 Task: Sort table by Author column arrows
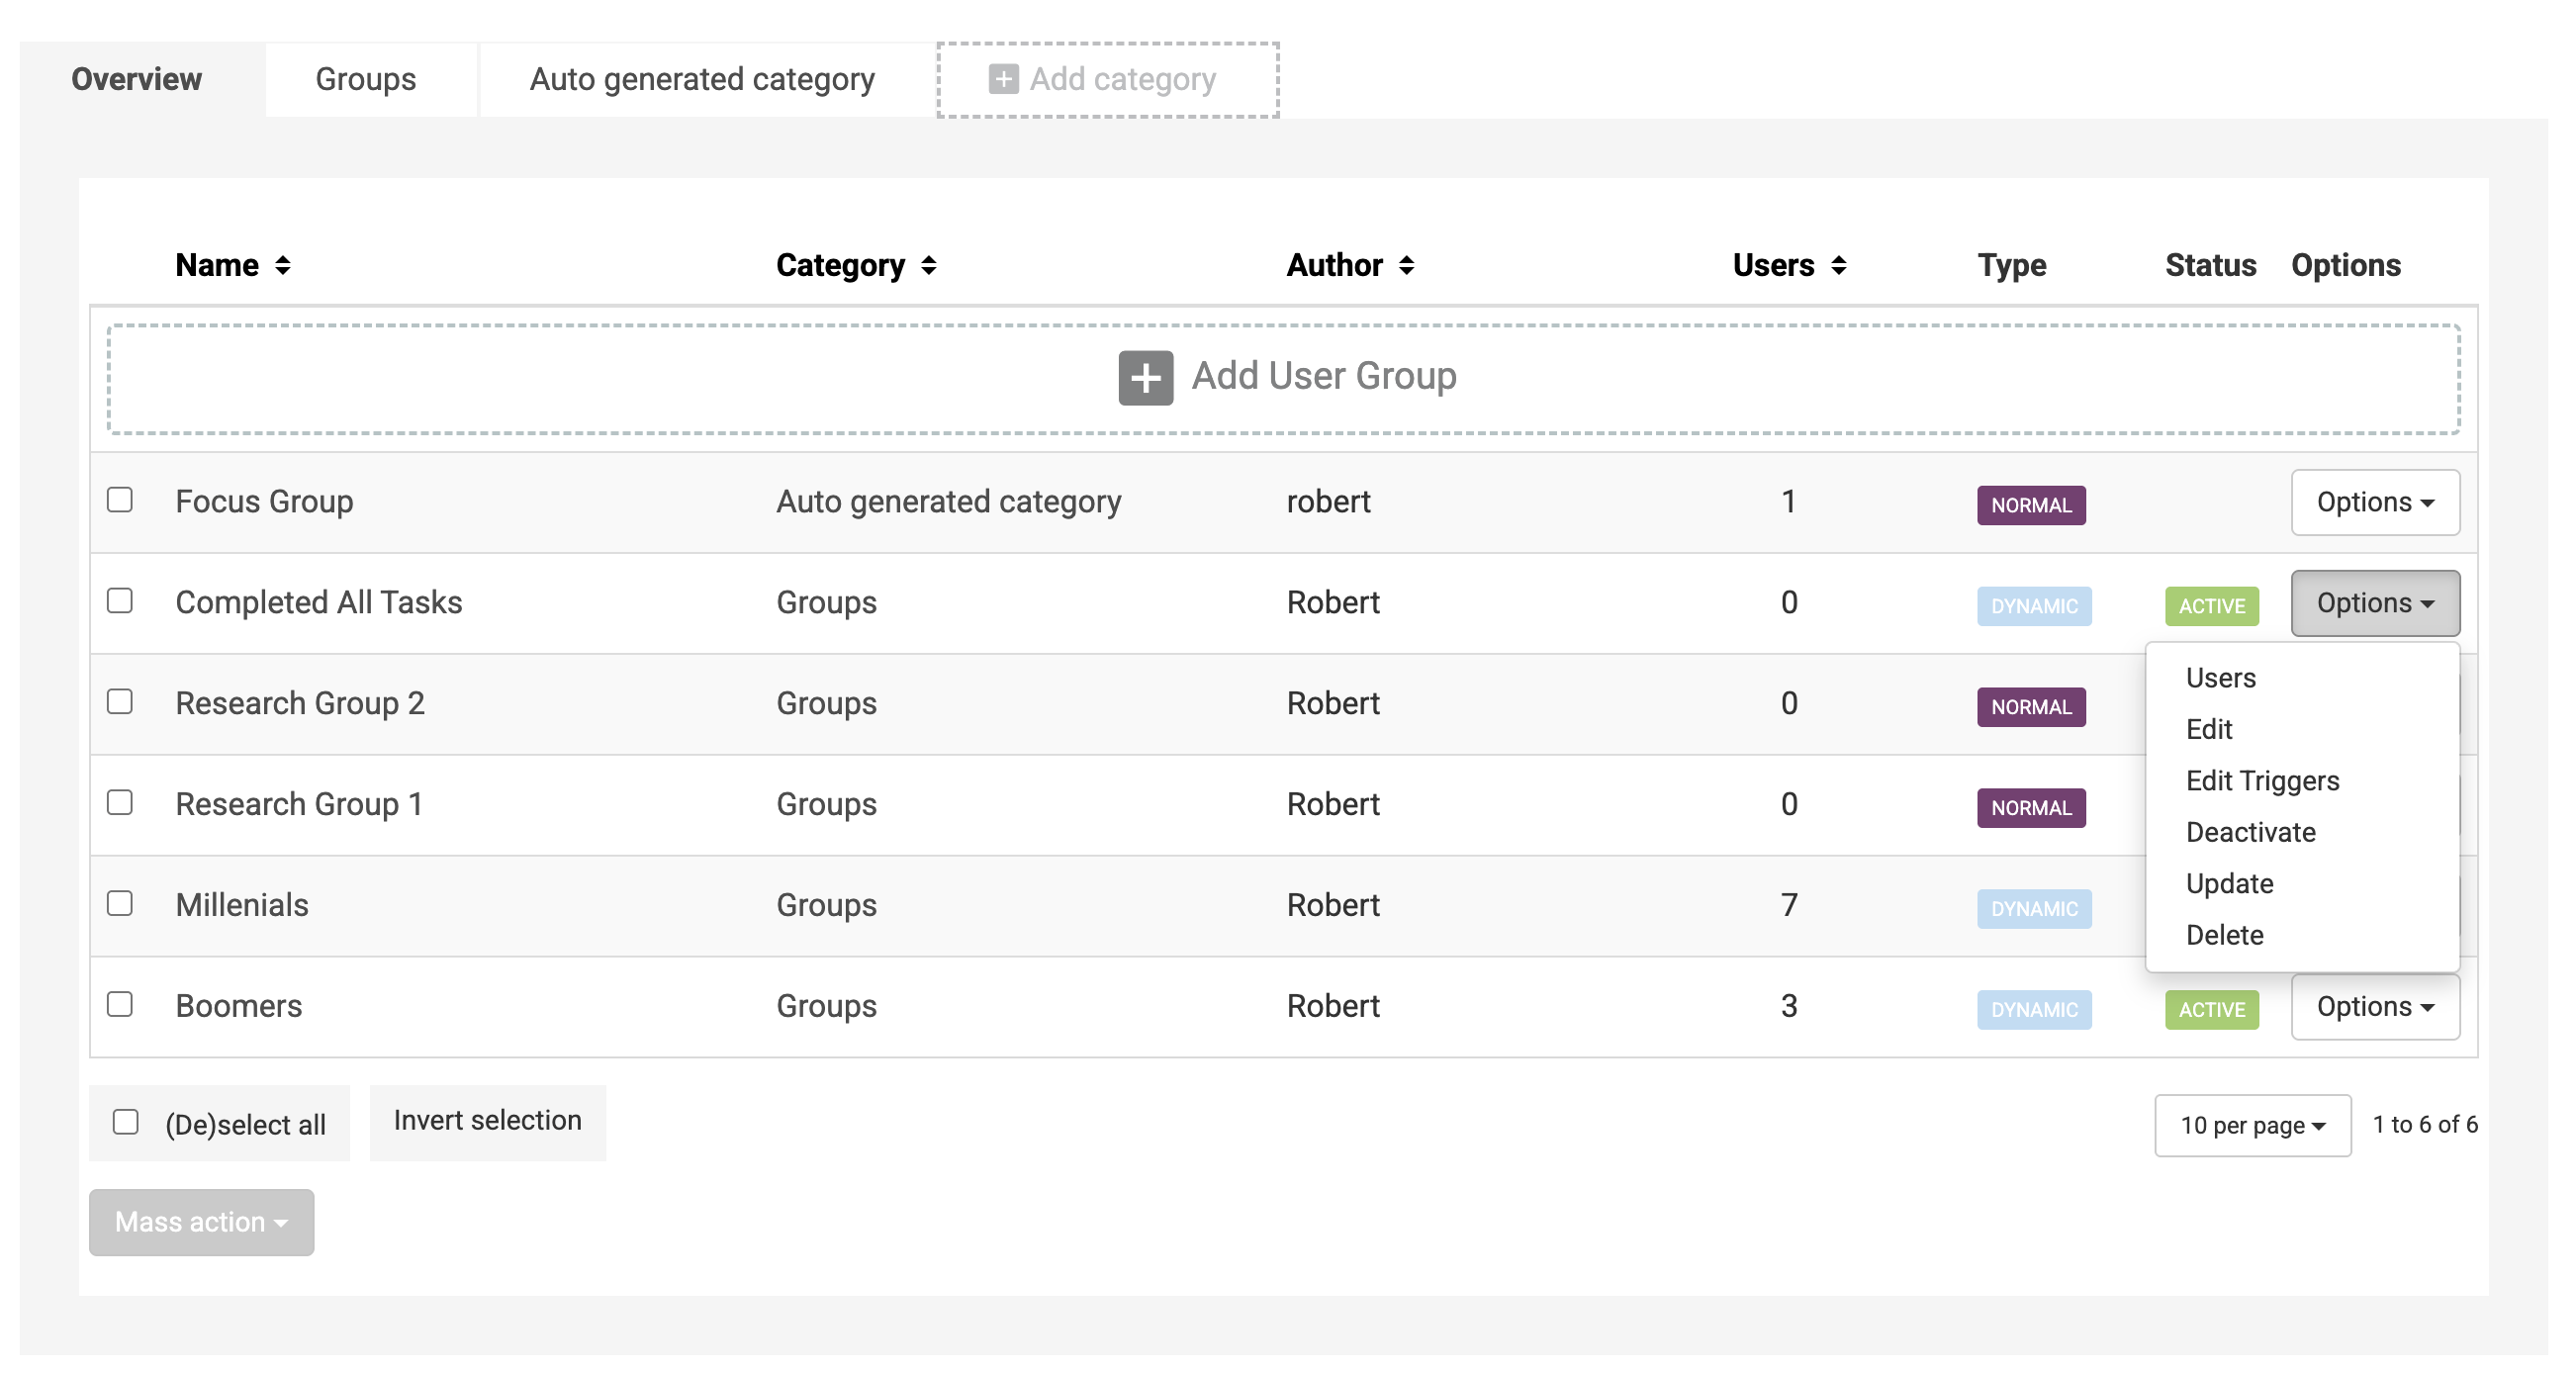(x=1406, y=265)
